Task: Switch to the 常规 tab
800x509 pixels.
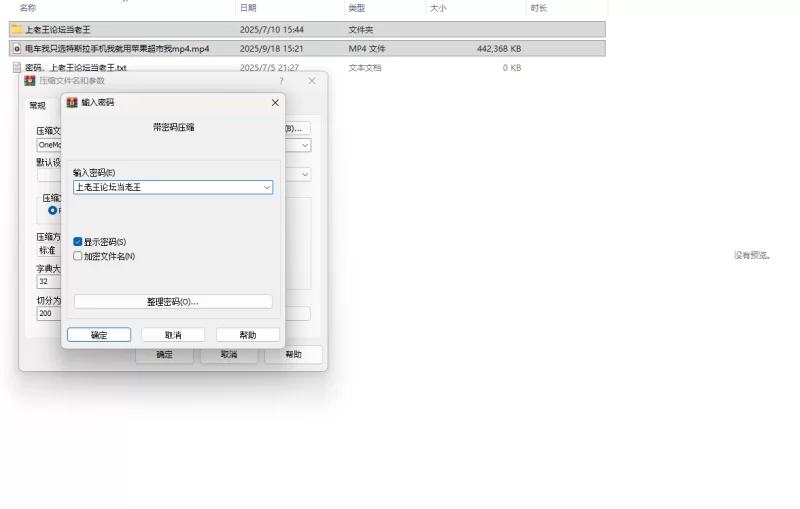Action: pos(37,106)
